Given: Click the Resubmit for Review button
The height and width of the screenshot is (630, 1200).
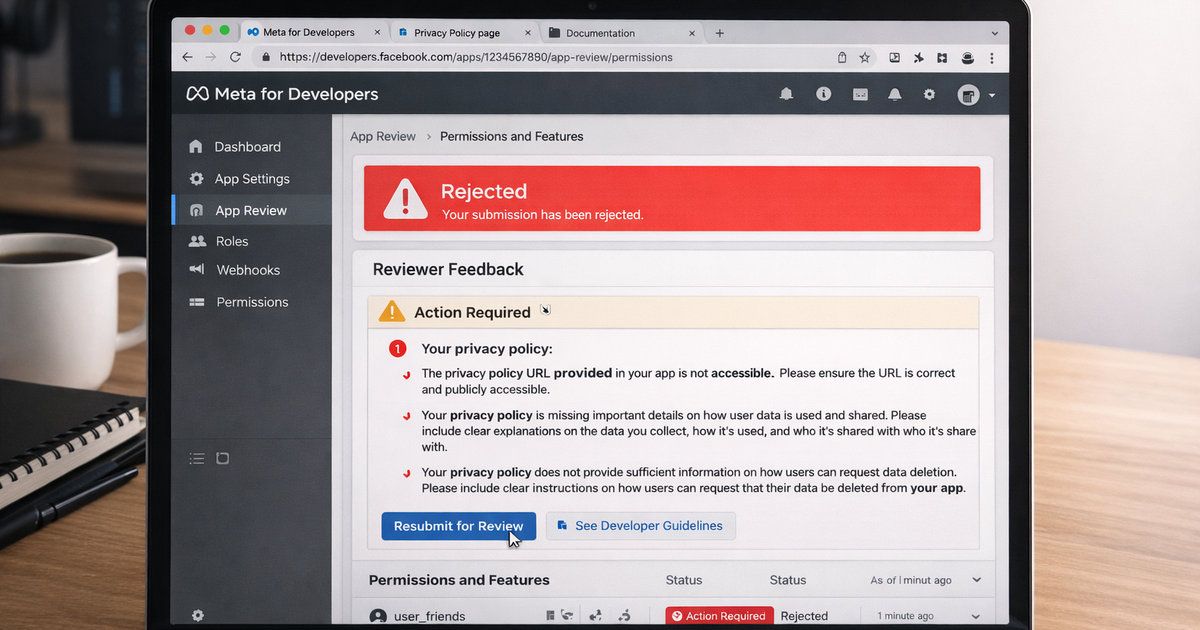Looking at the screenshot, I should pyautogui.click(x=458, y=526).
